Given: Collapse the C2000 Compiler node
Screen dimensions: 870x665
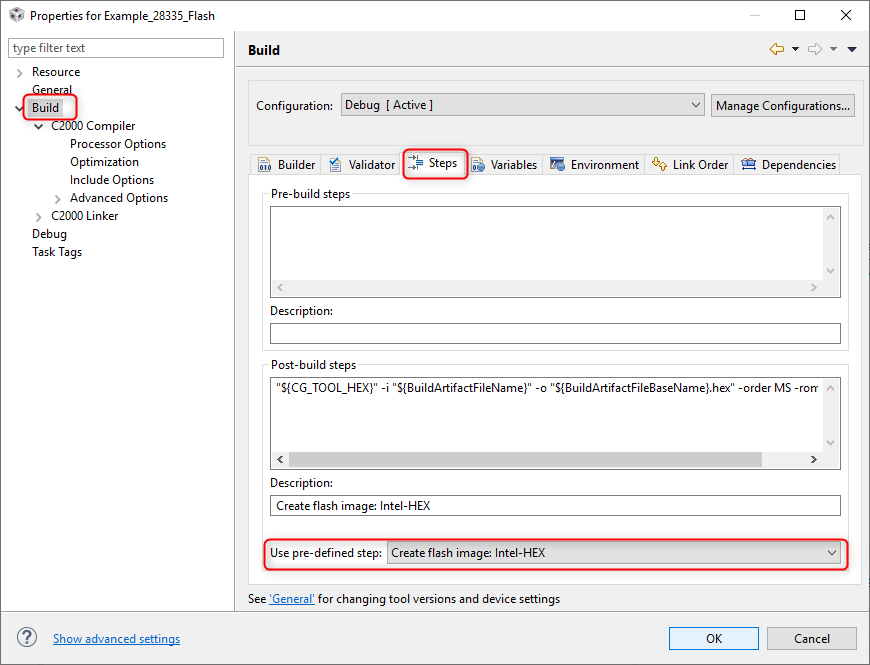Looking at the screenshot, I should 38,126.
